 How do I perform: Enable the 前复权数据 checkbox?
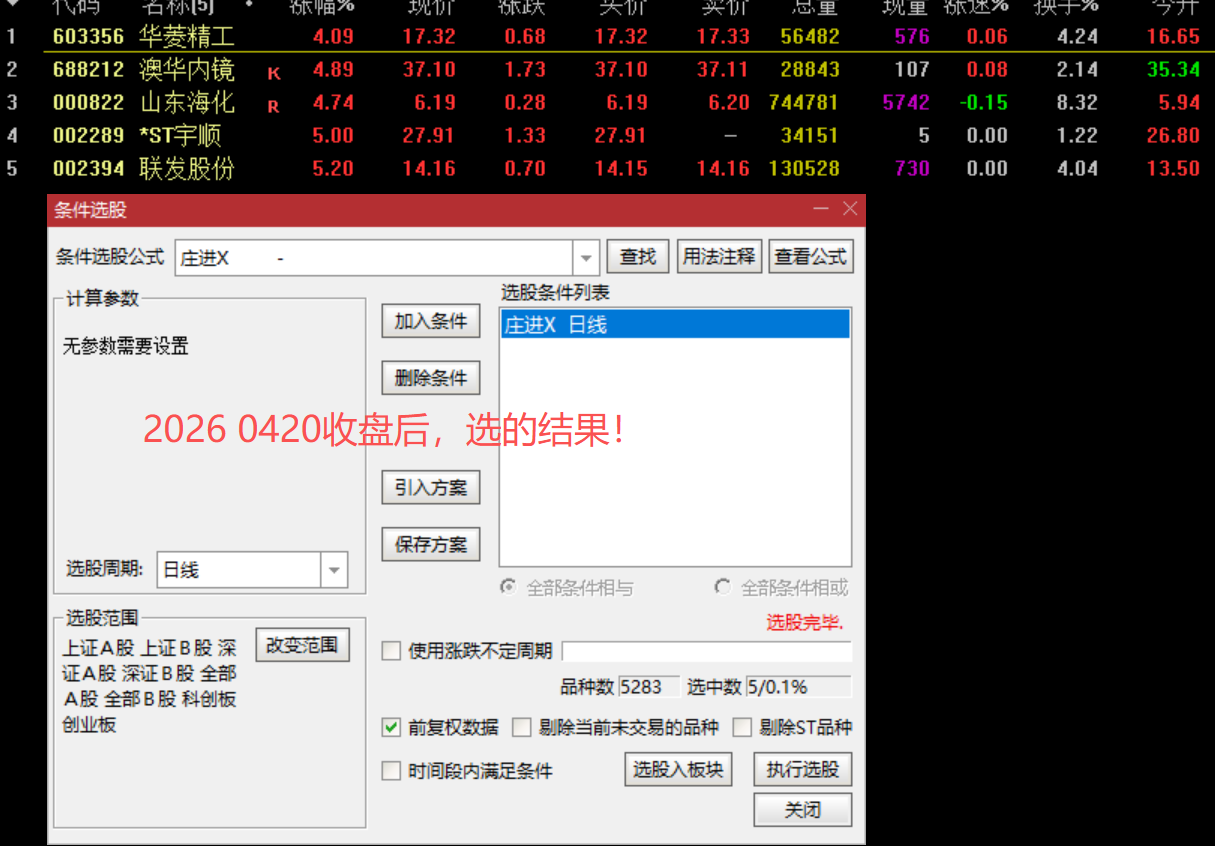pos(391,728)
